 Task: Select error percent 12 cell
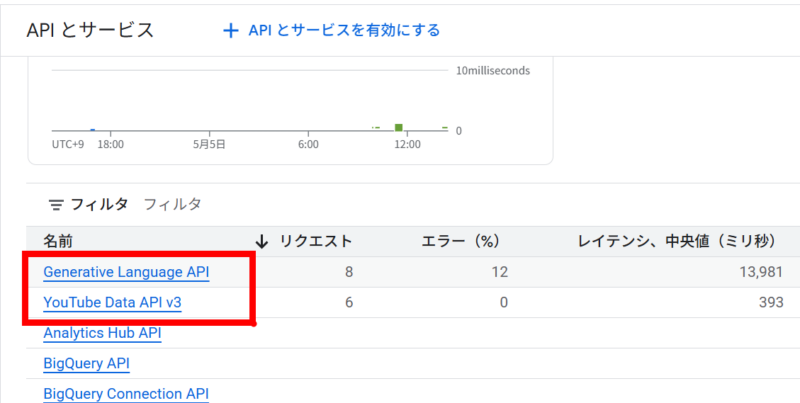click(500, 272)
